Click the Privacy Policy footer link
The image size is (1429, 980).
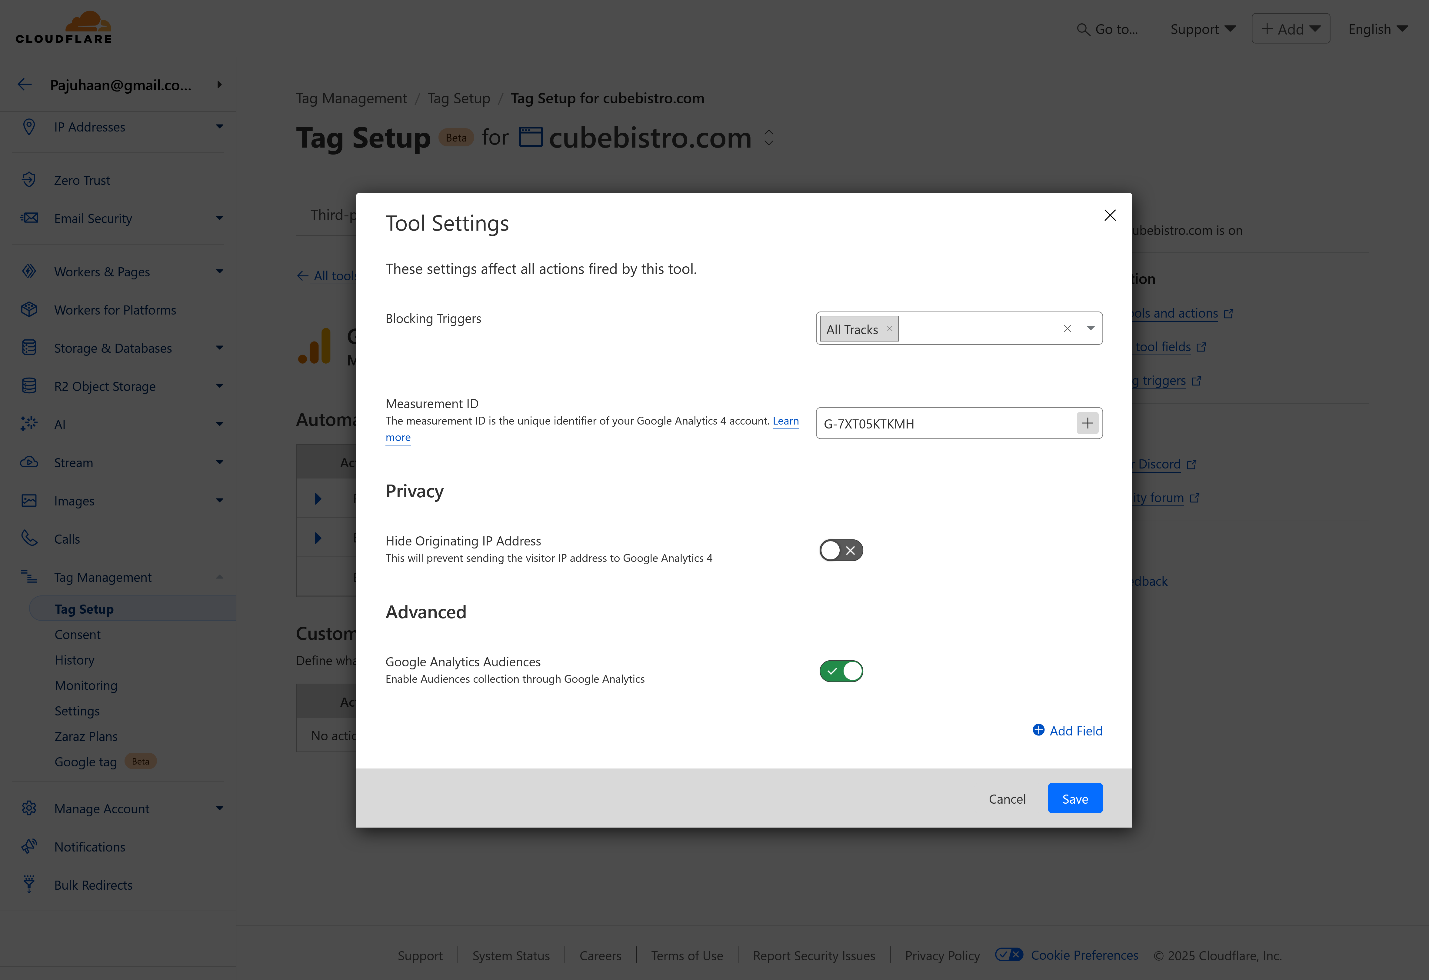coord(942,956)
